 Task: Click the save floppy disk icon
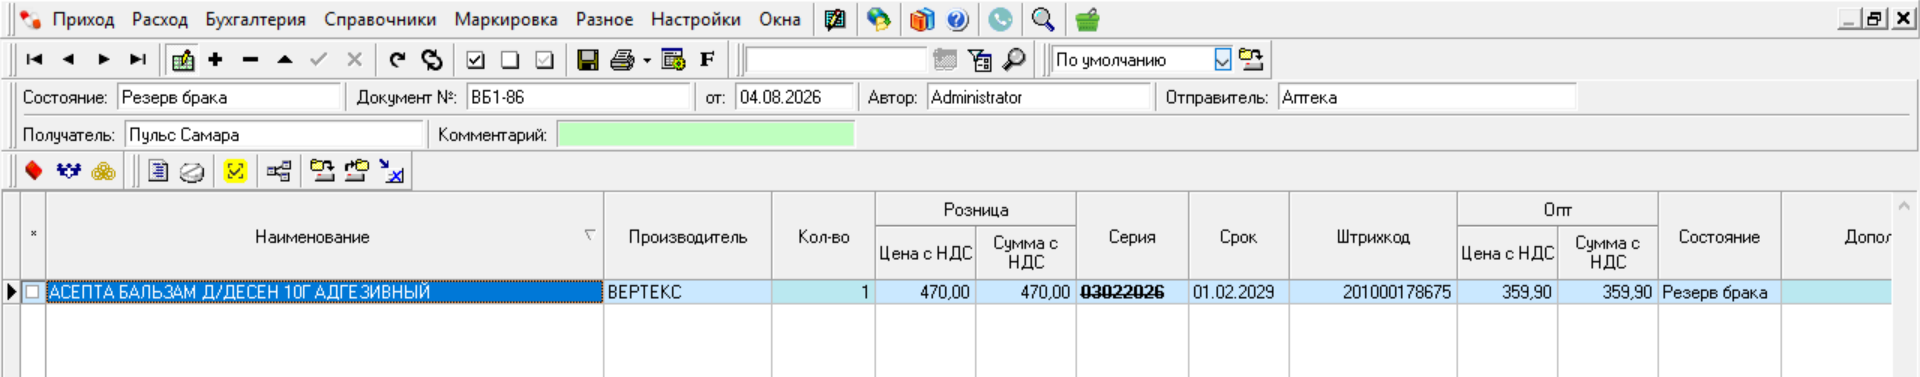587,60
